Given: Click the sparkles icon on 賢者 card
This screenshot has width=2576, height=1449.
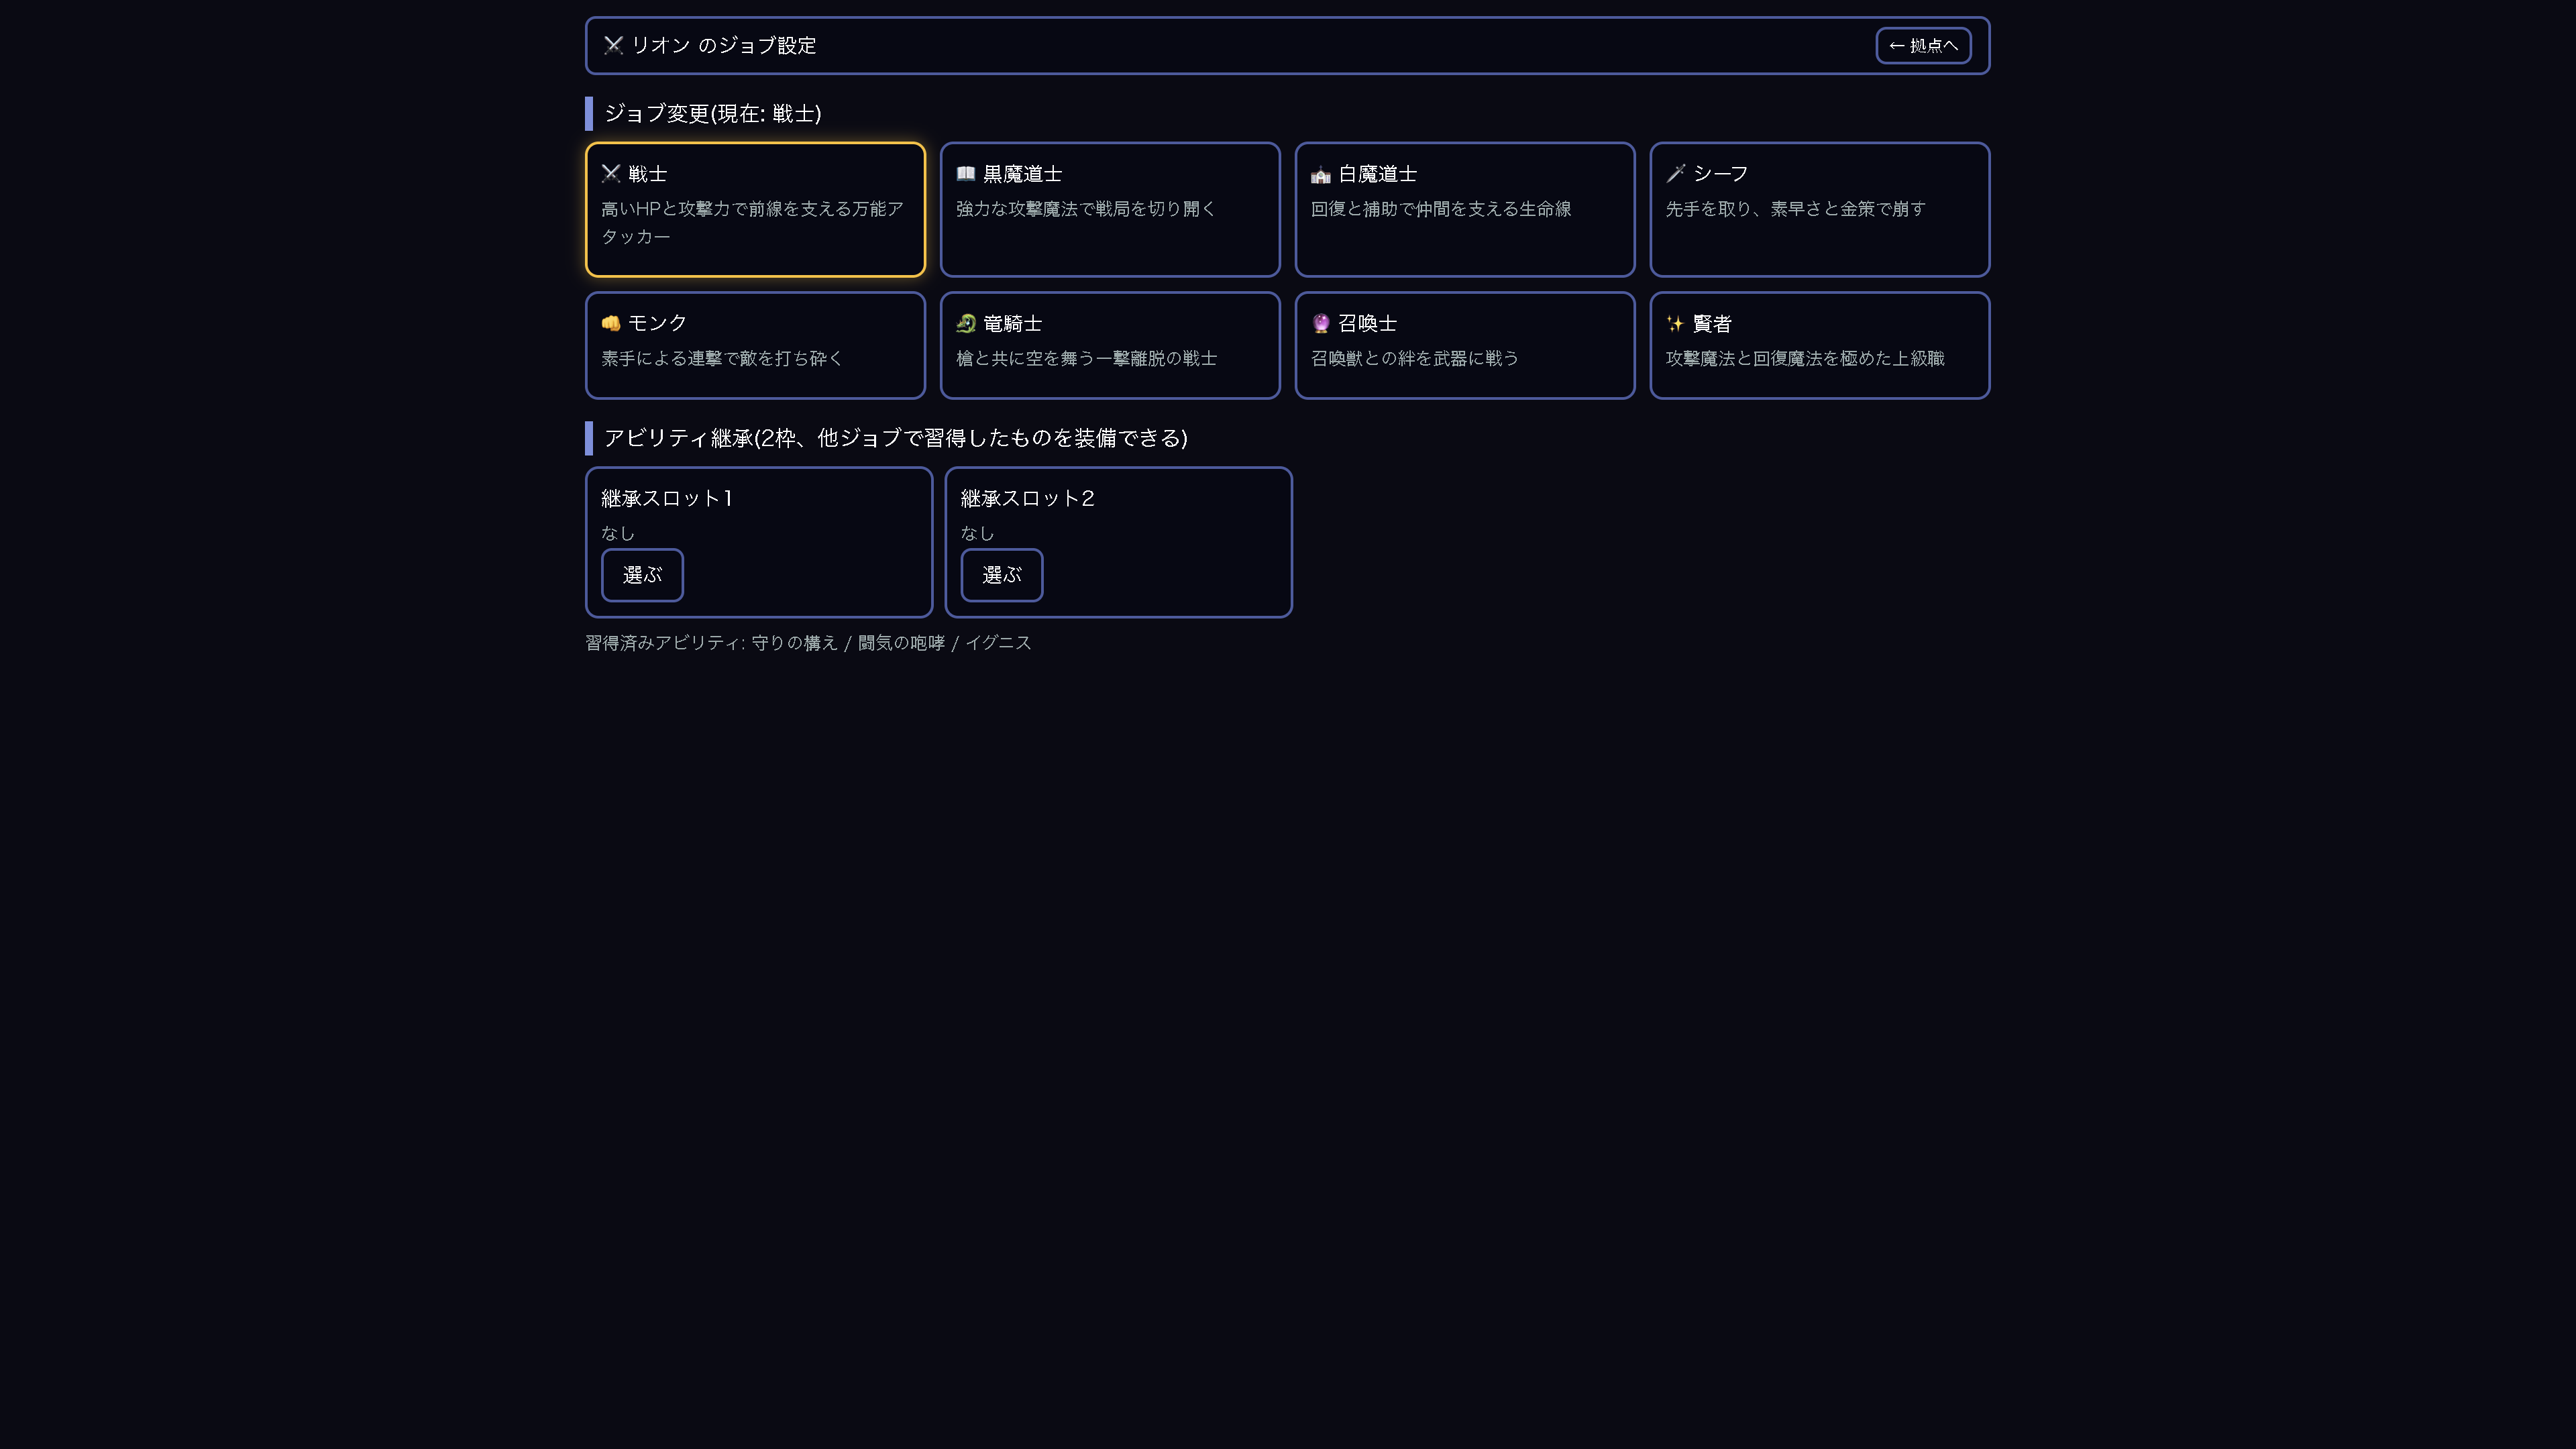Looking at the screenshot, I should [1676, 323].
